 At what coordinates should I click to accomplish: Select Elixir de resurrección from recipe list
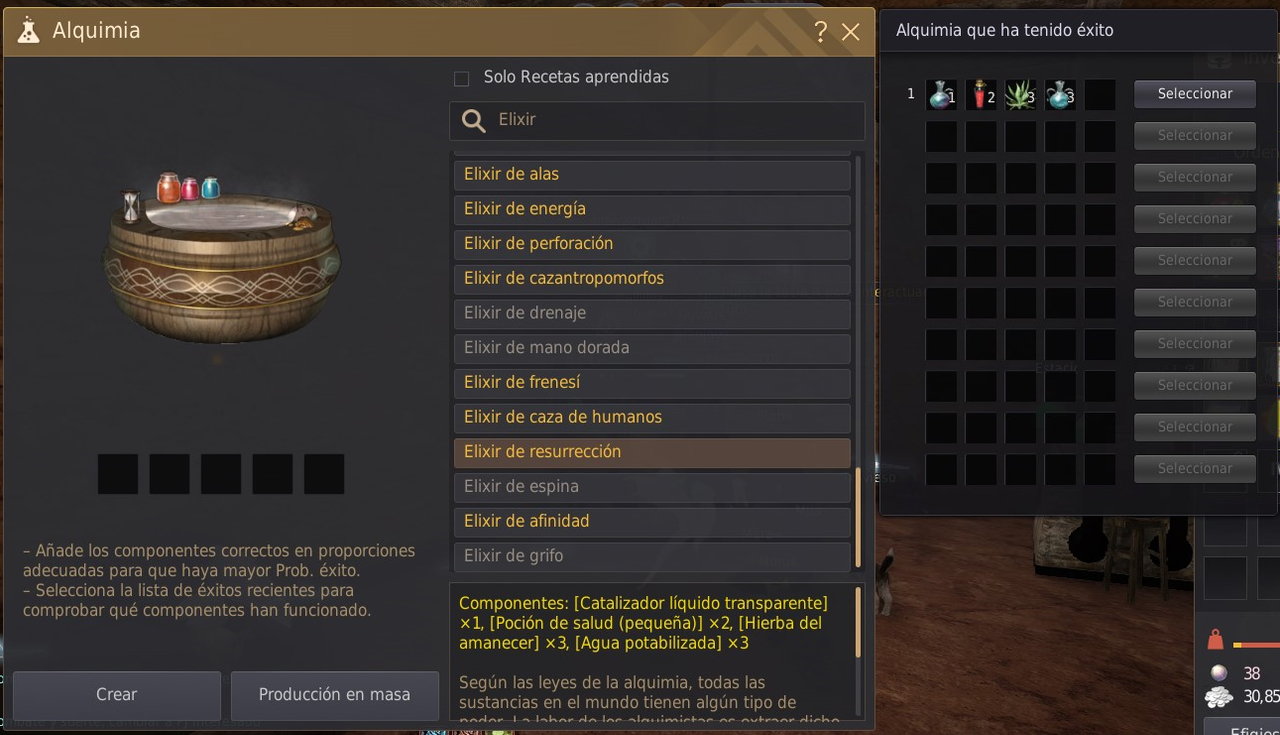(x=652, y=452)
